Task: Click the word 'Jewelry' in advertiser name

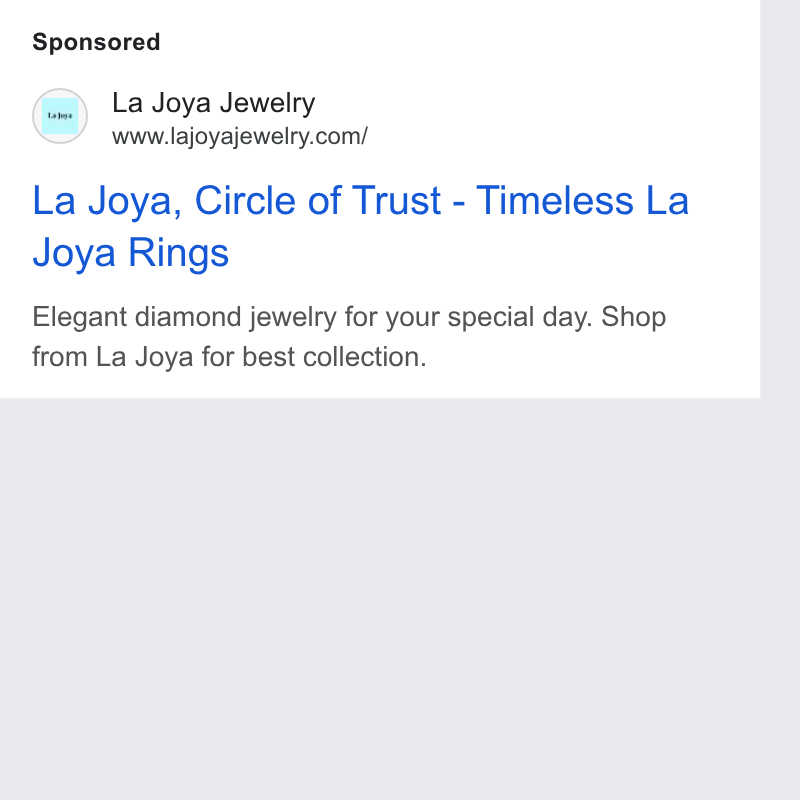Action: [267, 103]
